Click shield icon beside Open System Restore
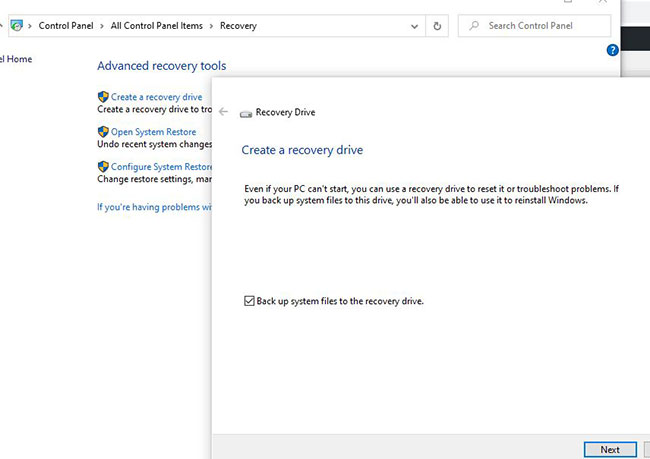This screenshot has height=459, width=650. (103, 131)
